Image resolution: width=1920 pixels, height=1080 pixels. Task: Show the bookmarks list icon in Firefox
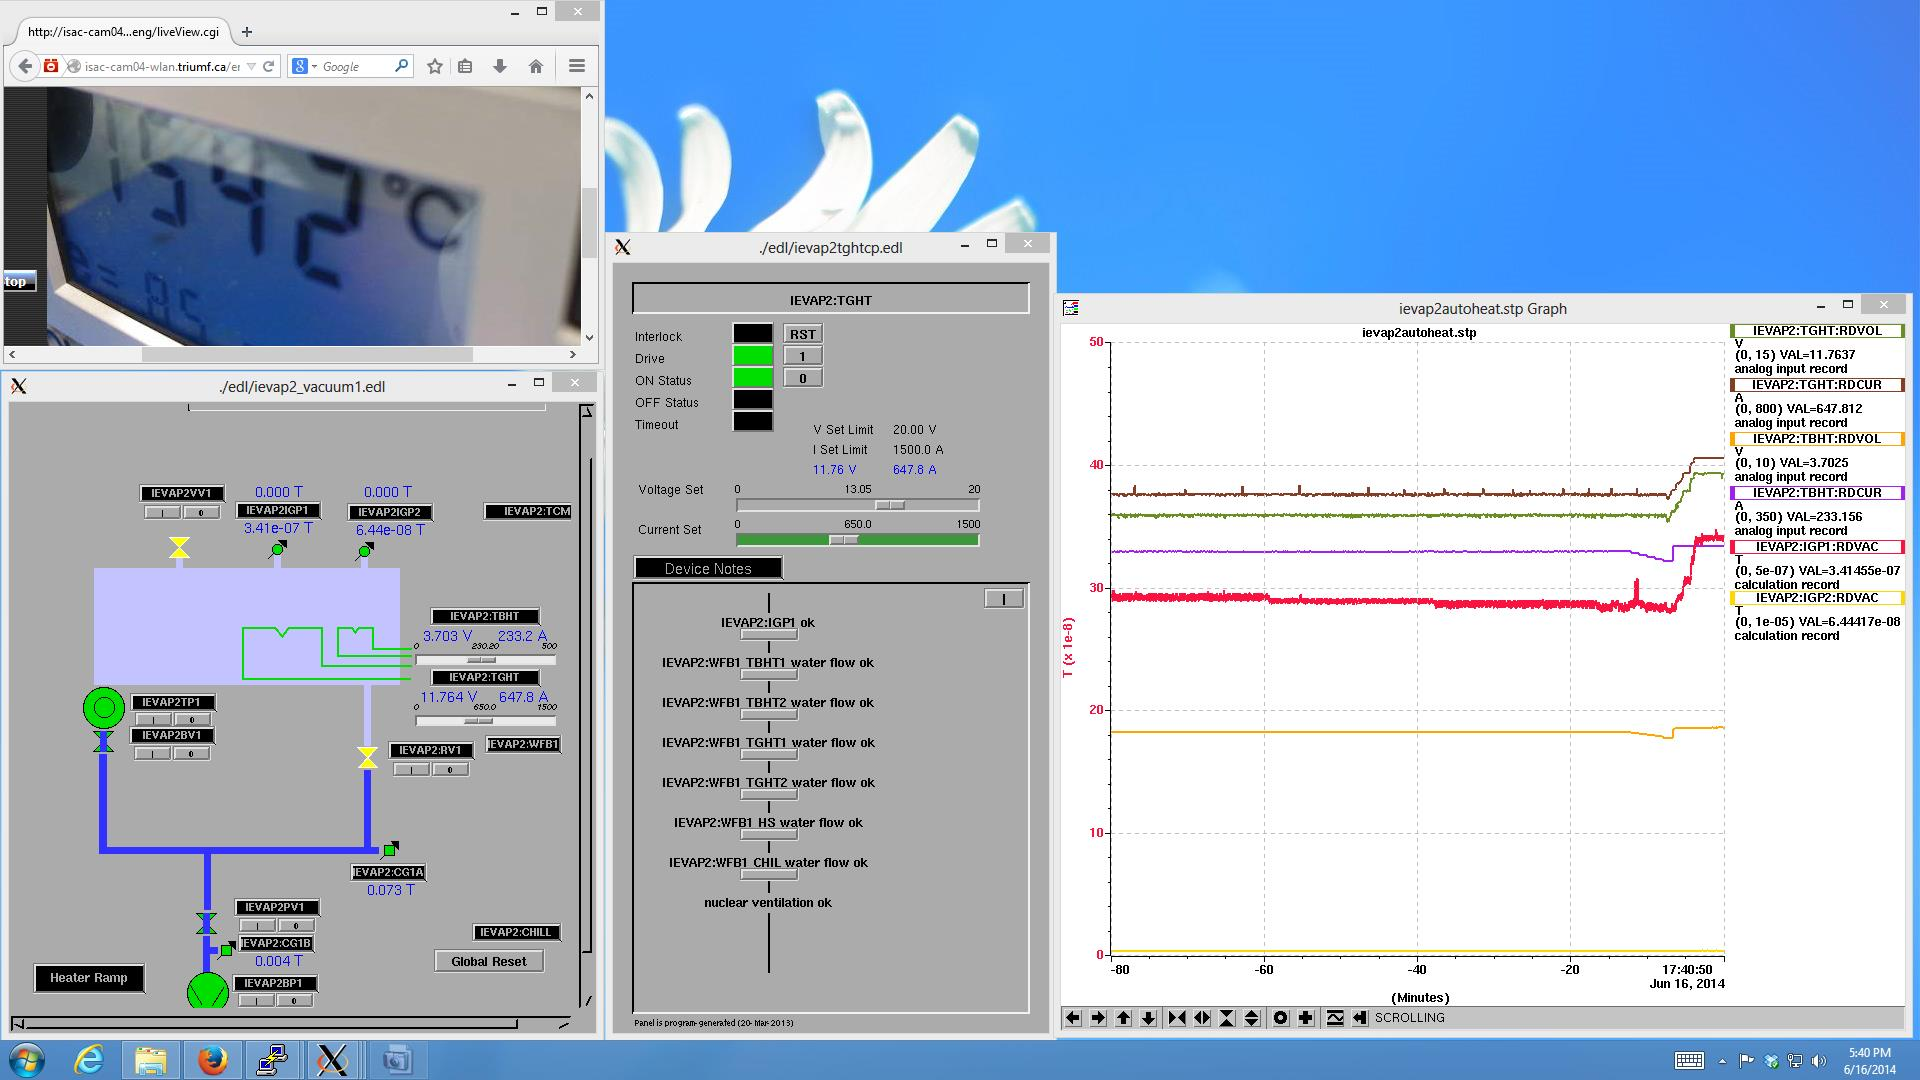coord(465,66)
